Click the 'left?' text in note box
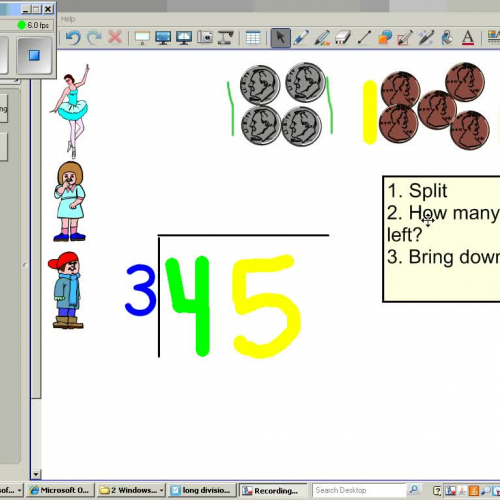 pyautogui.click(x=405, y=235)
